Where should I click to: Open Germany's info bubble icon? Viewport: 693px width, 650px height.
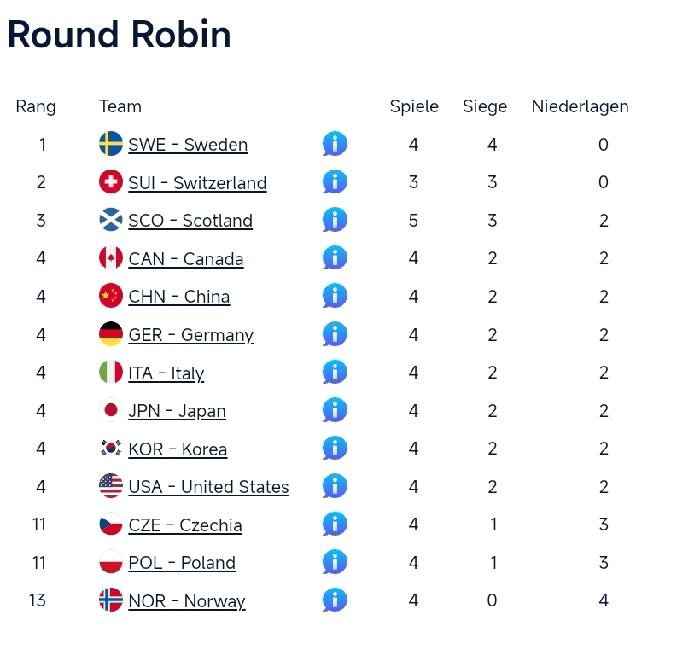point(335,334)
